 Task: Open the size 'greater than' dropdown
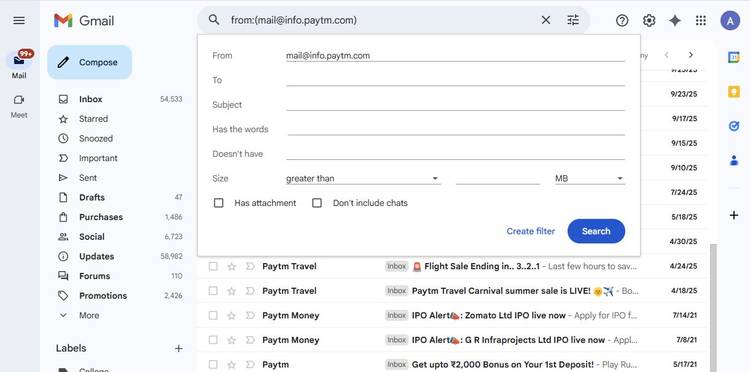click(363, 178)
